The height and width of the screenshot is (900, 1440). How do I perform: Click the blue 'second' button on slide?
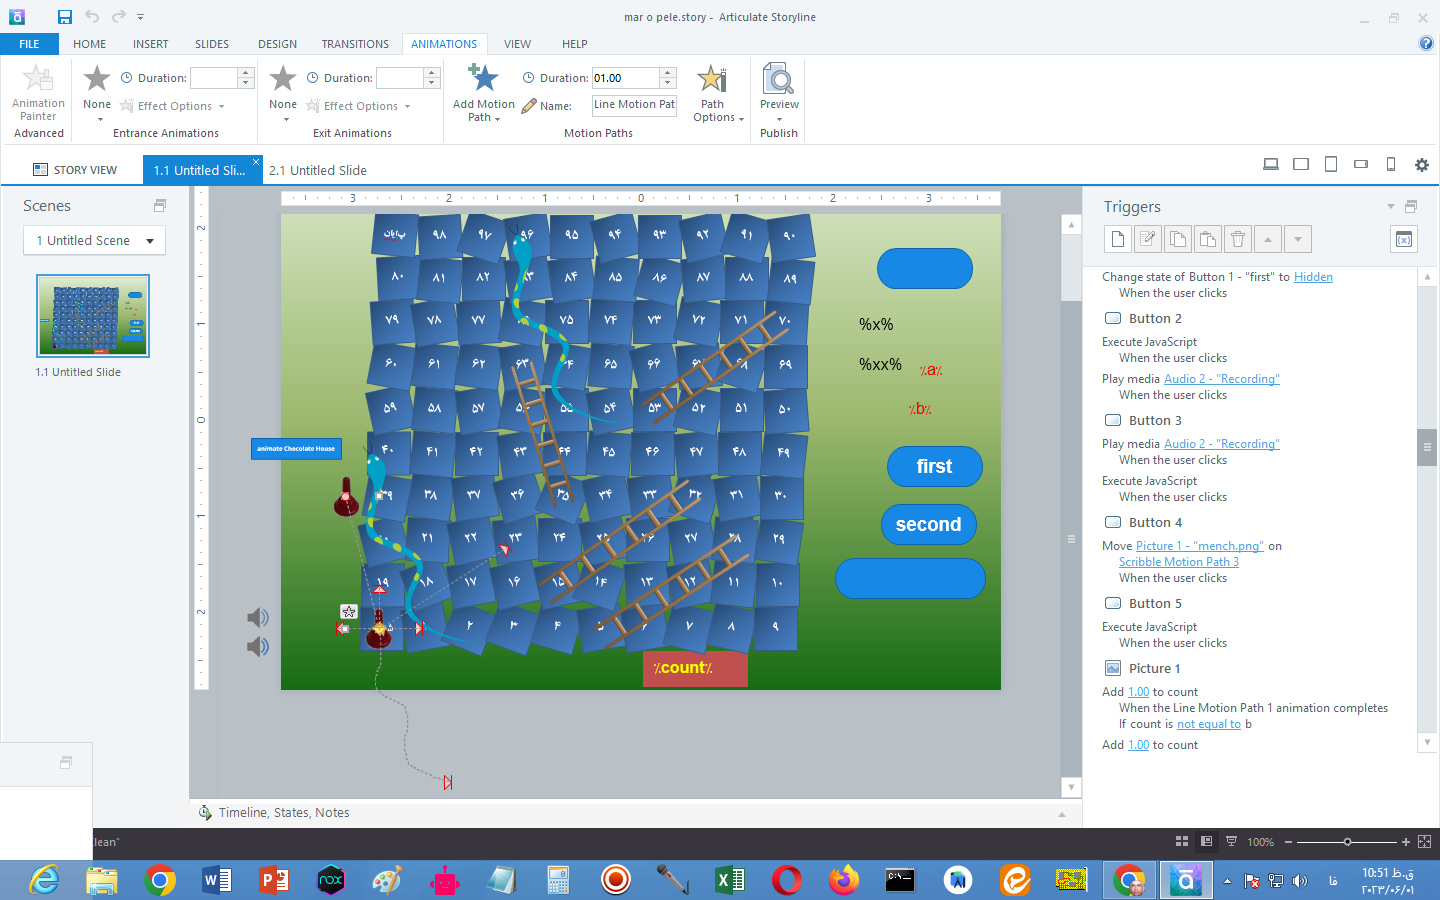[928, 525]
